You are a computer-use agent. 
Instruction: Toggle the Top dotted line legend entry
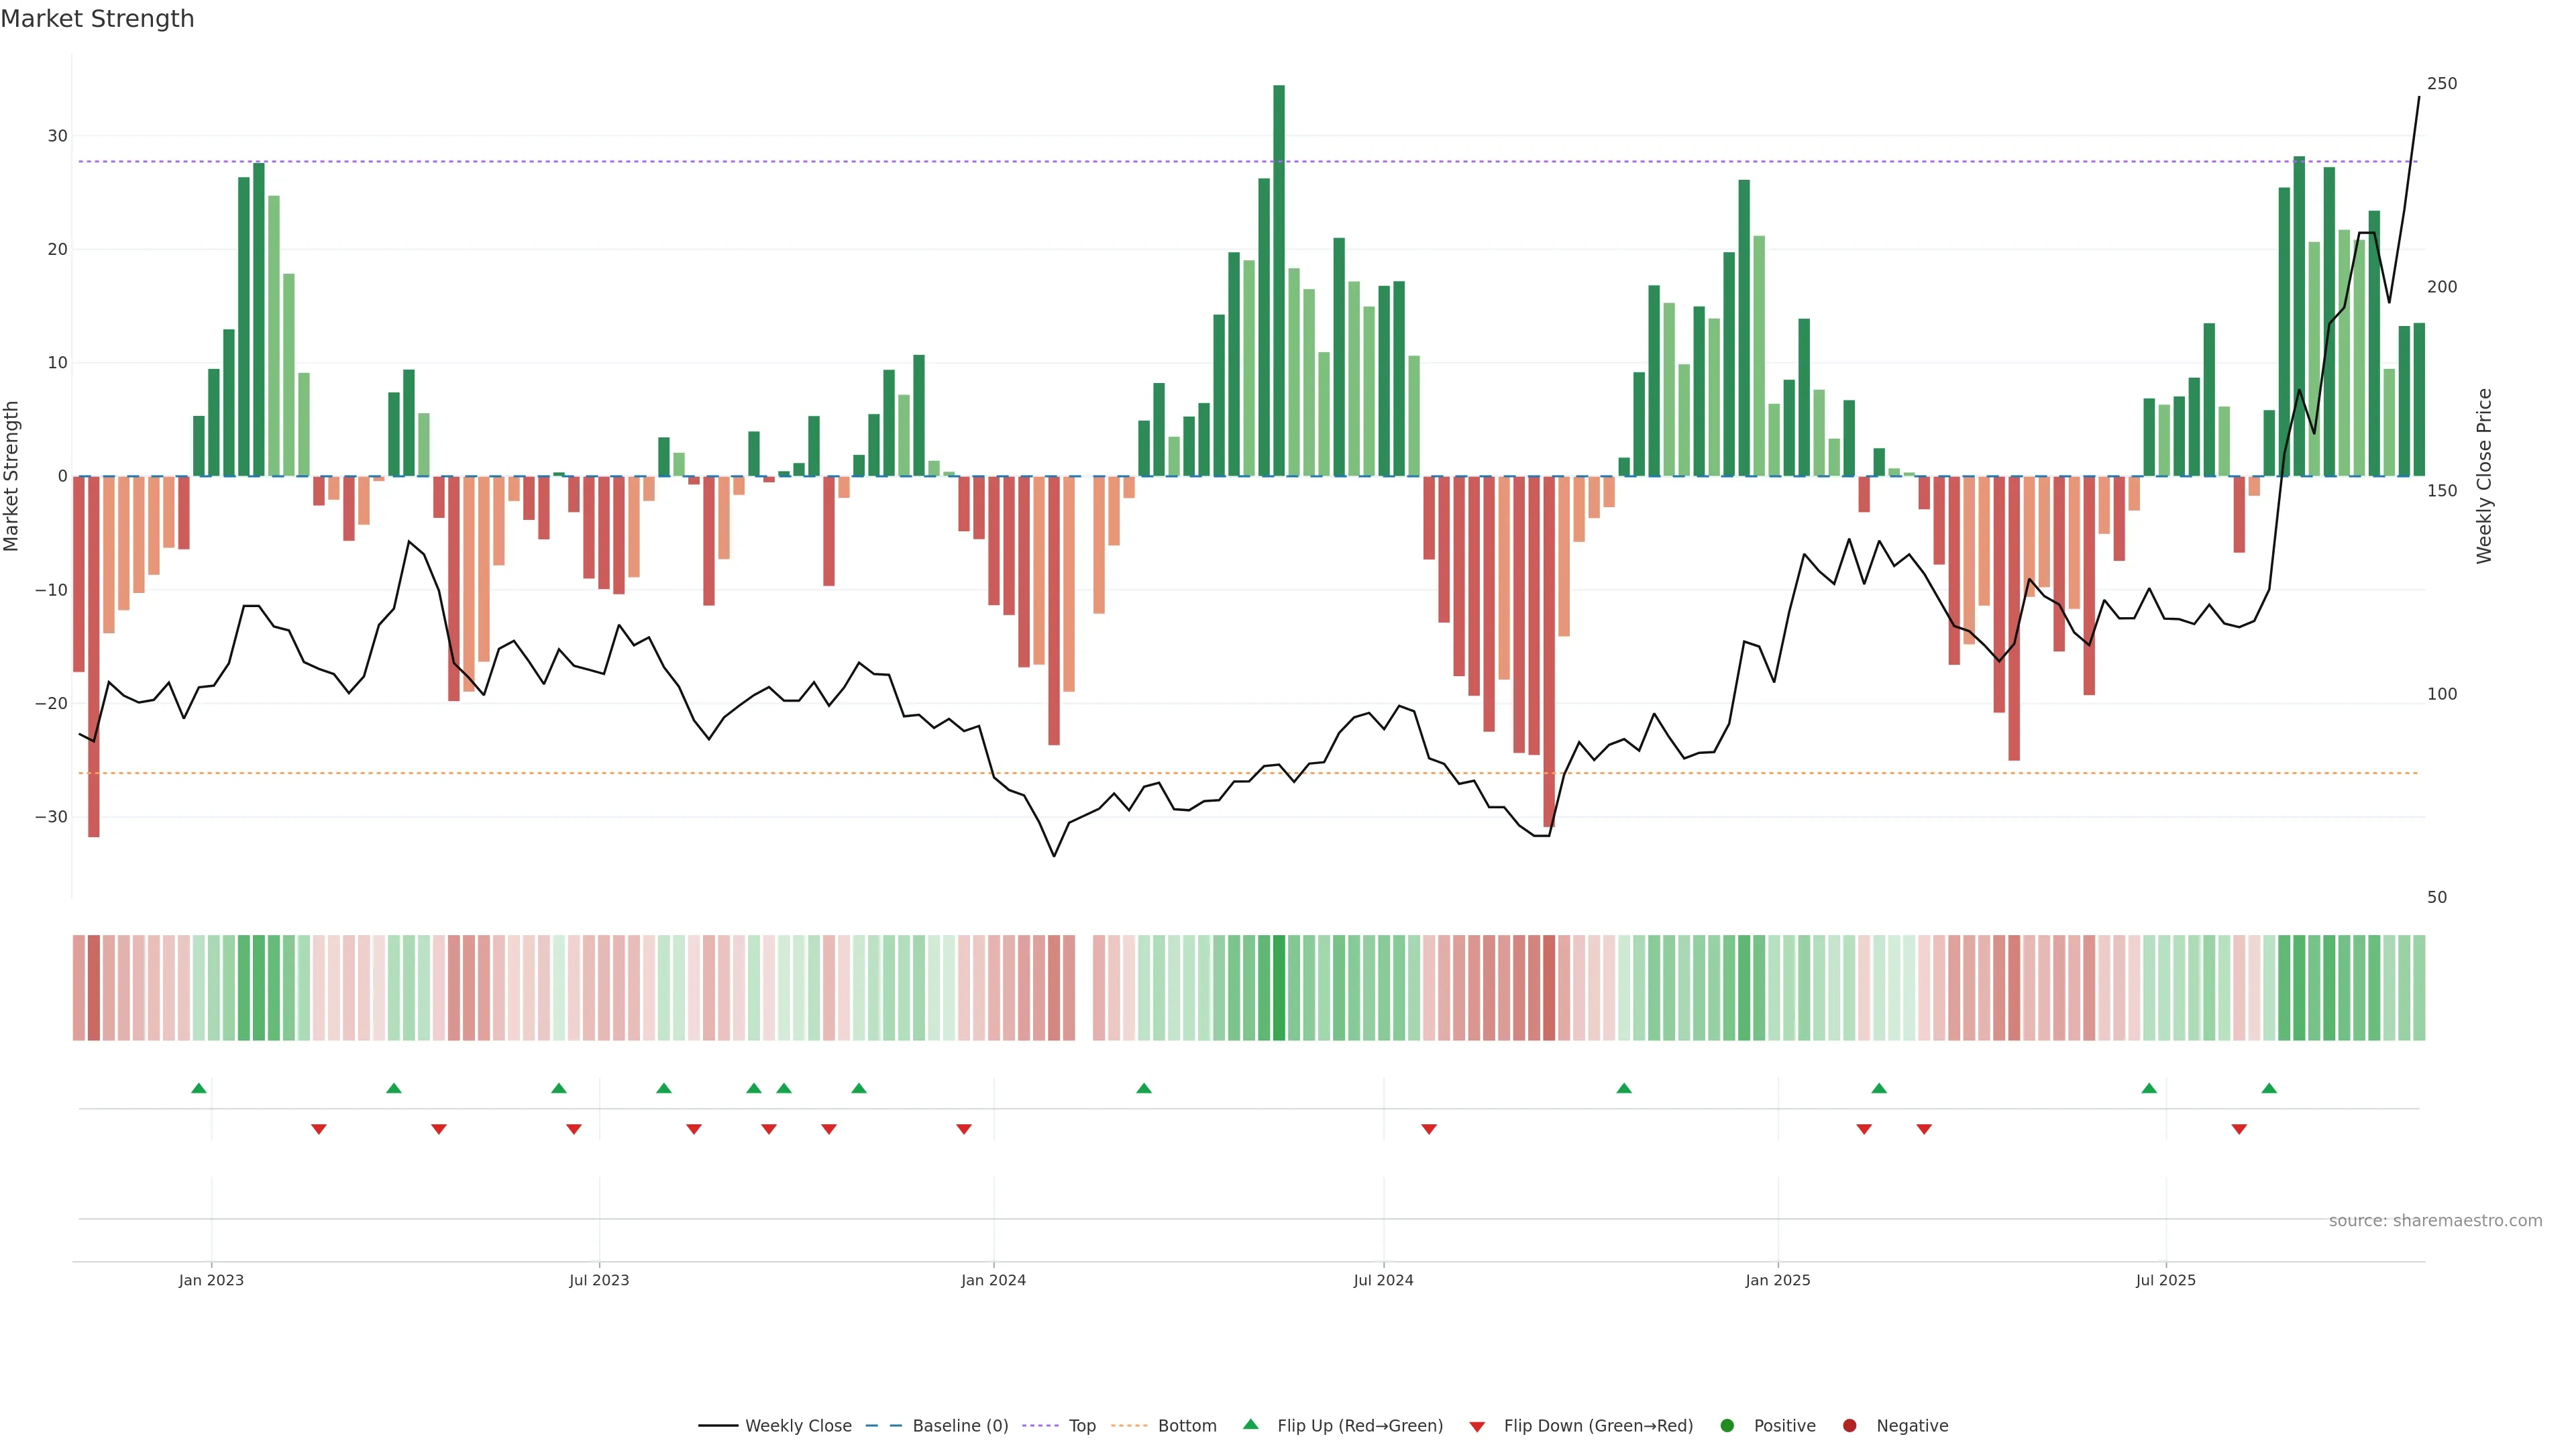pos(1081,1426)
